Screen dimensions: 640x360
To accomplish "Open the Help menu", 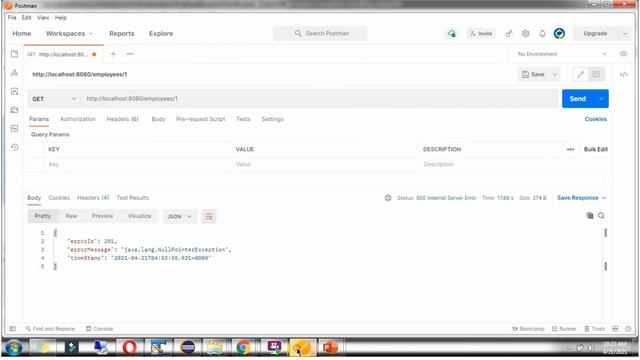I will pos(61,18).
